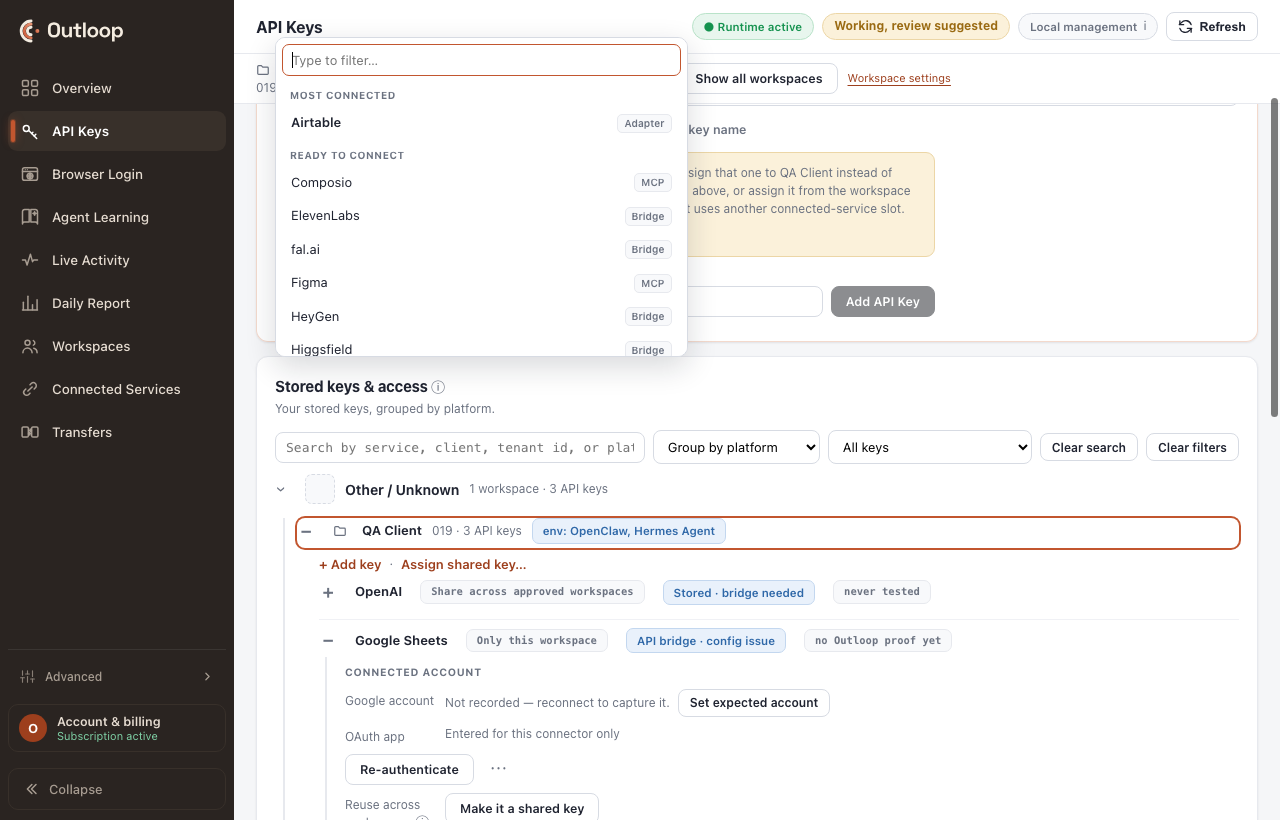Focus the stored keys search field

point(460,447)
